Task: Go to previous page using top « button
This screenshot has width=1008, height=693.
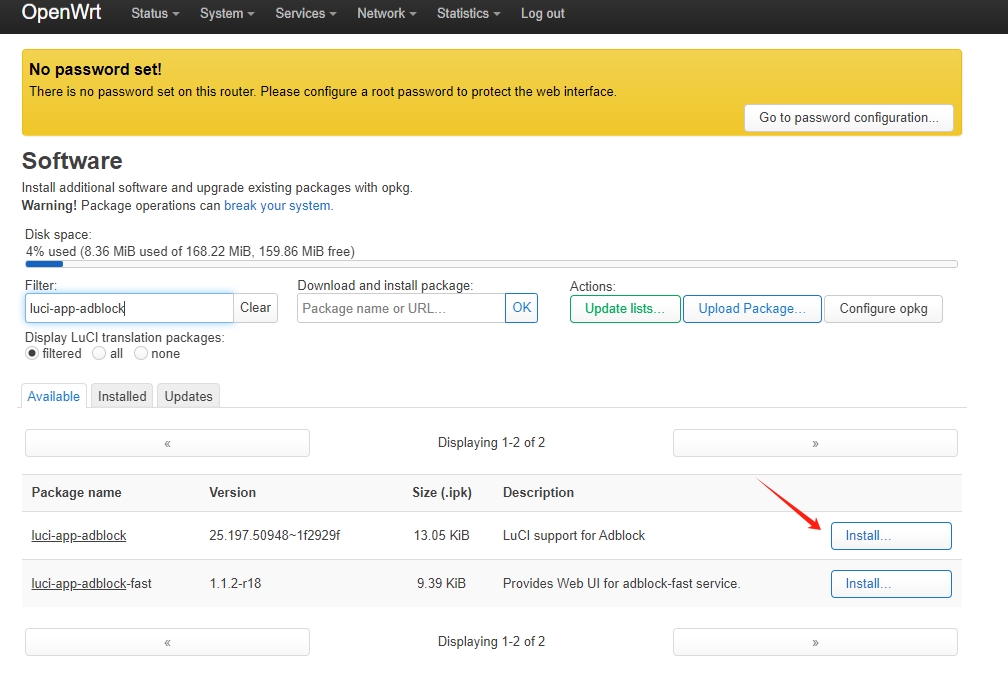Action: click(x=167, y=443)
